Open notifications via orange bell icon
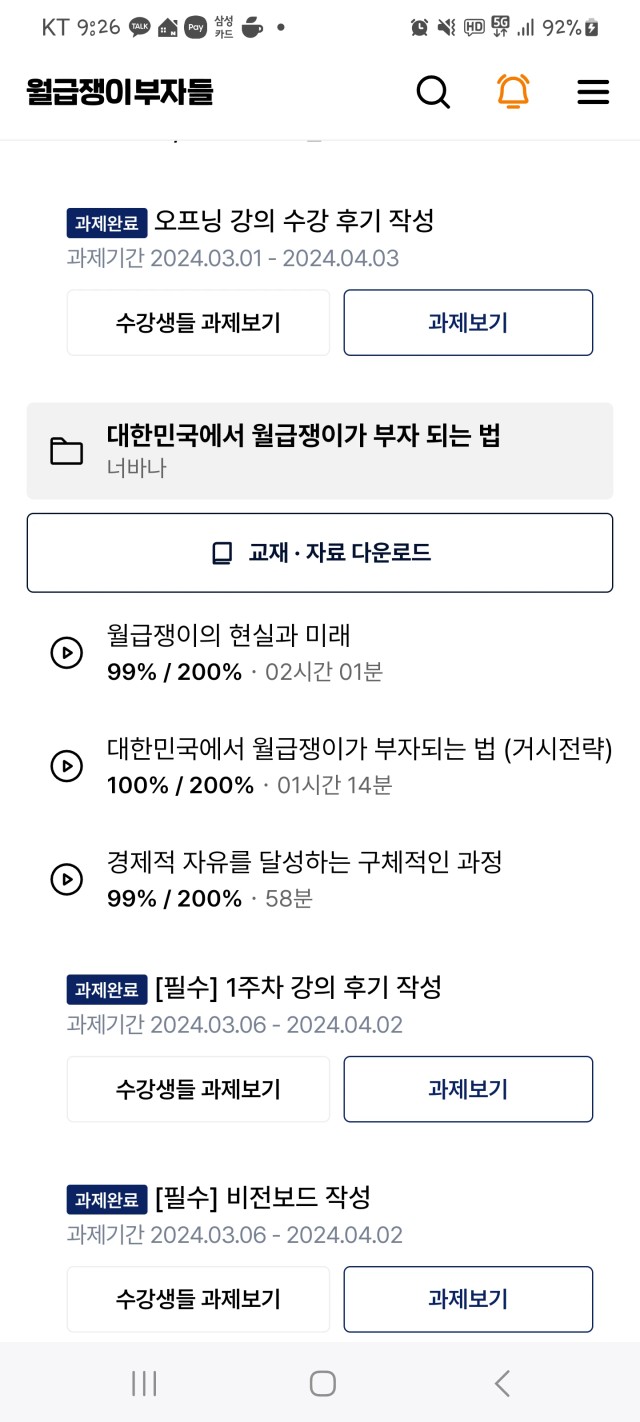Image resolution: width=640 pixels, height=1422 pixels. click(x=513, y=92)
